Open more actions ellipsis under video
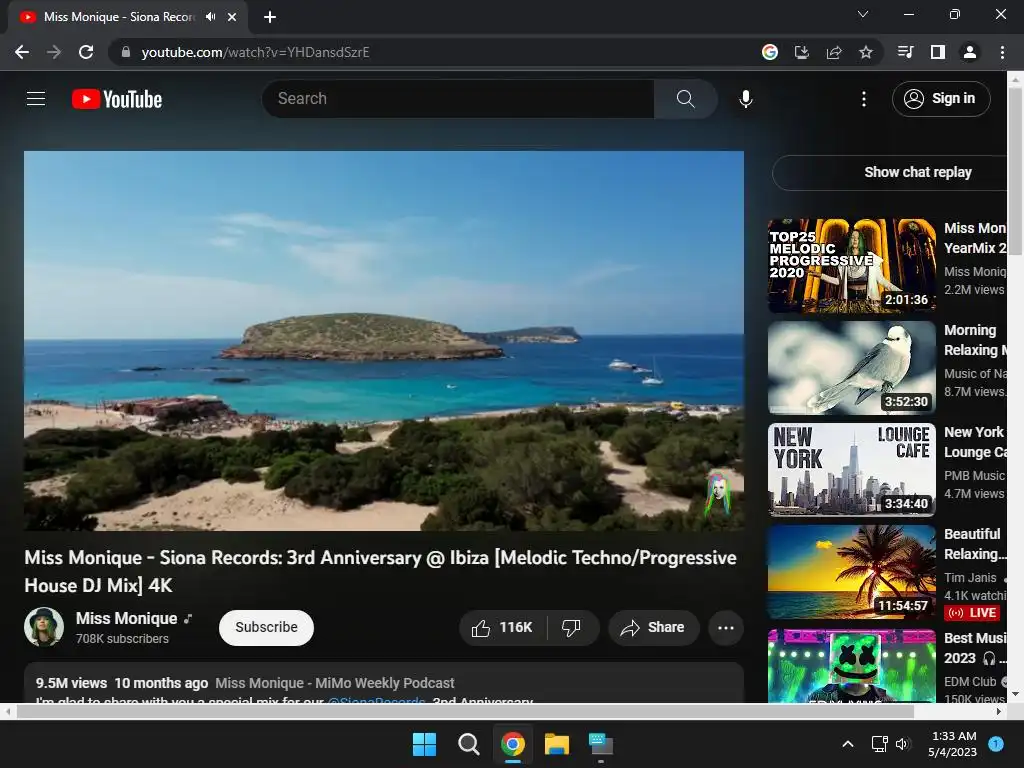The image size is (1024, 768). click(x=726, y=628)
